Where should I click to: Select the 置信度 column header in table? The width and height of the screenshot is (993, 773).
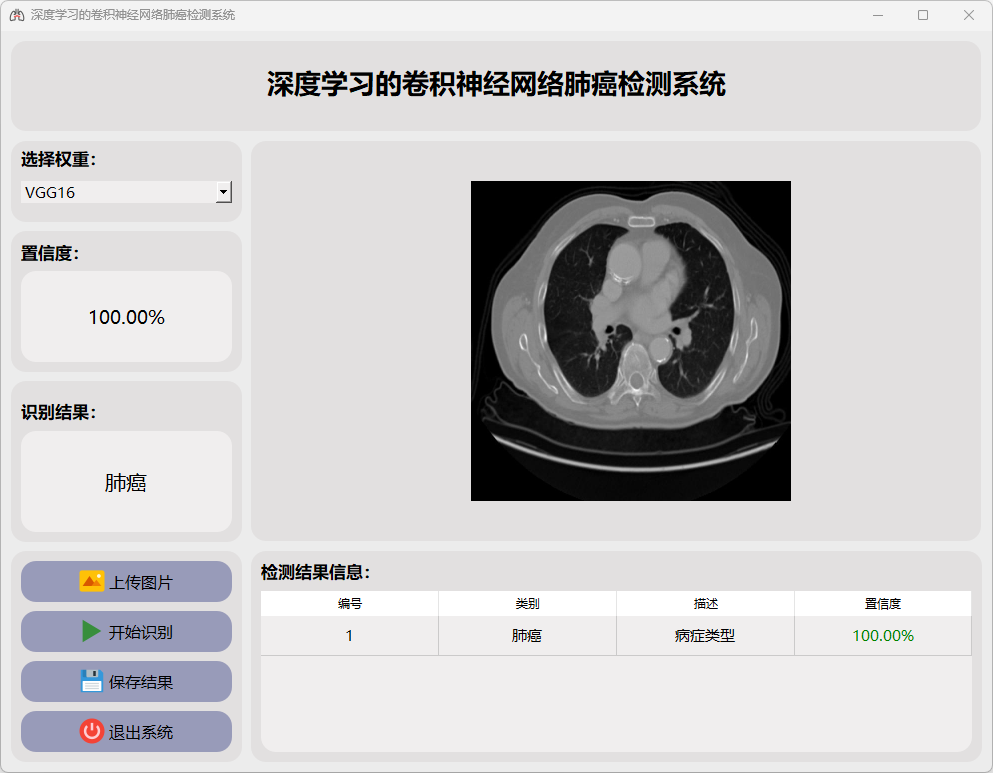(x=882, y=604)
